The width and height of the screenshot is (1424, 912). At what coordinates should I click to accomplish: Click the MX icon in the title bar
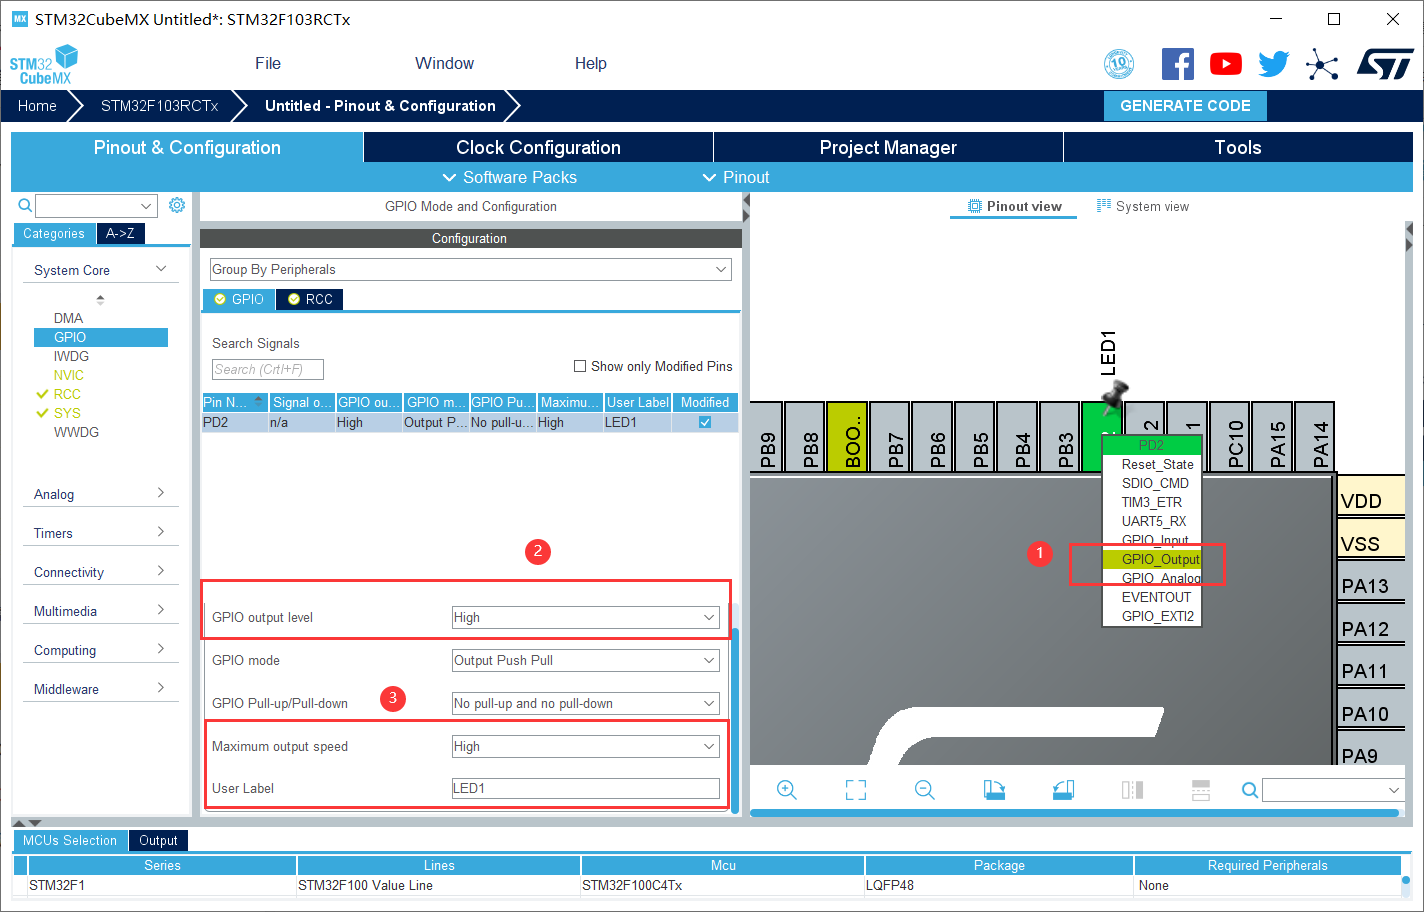(20, 19)
